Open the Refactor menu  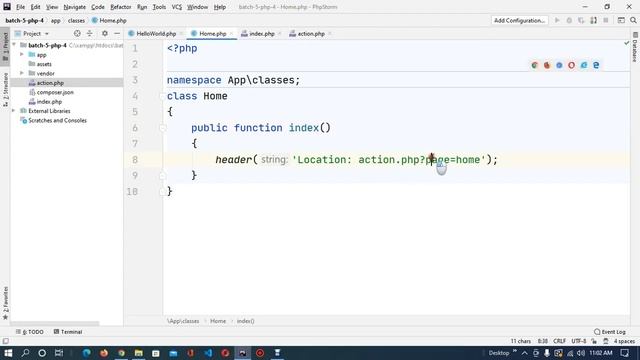point(121,7)
